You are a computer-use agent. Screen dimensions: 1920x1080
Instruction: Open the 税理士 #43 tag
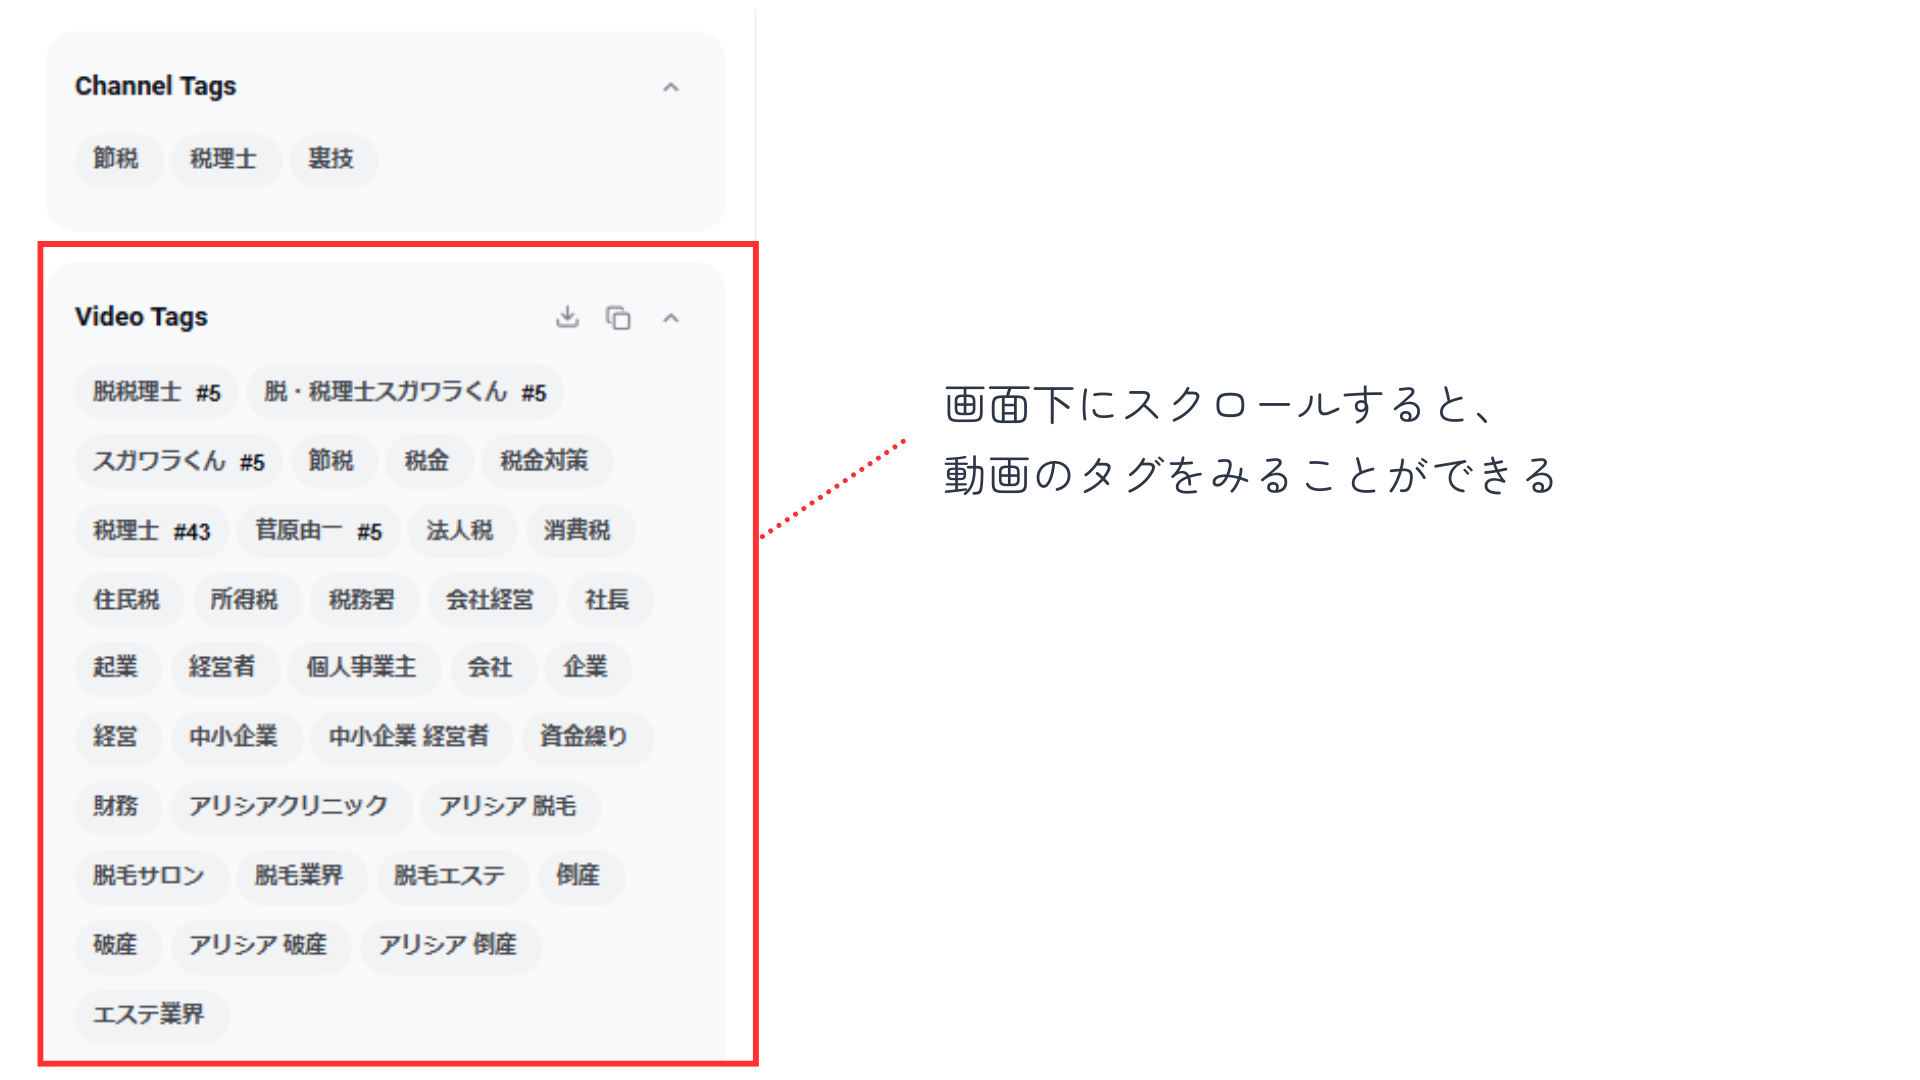pyautogui.click(x=151, y=531)
